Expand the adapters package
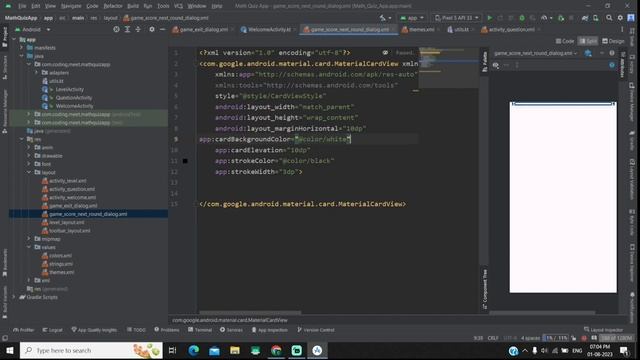Screen dimensions: 640x360 tap(36, 73)
